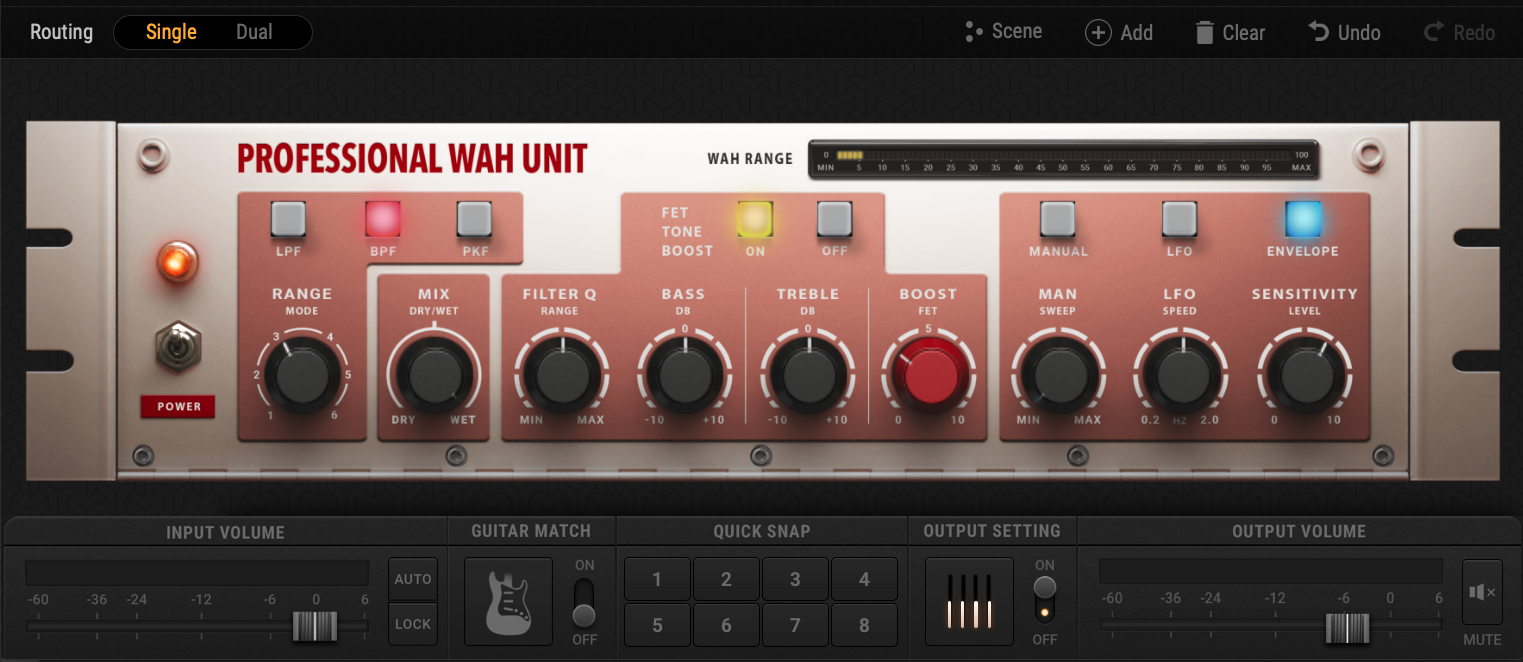This screenshot has width=1523, height=662.
Task: Click the Sensitivity Level knob
Action: click(x=1304, y=375)
